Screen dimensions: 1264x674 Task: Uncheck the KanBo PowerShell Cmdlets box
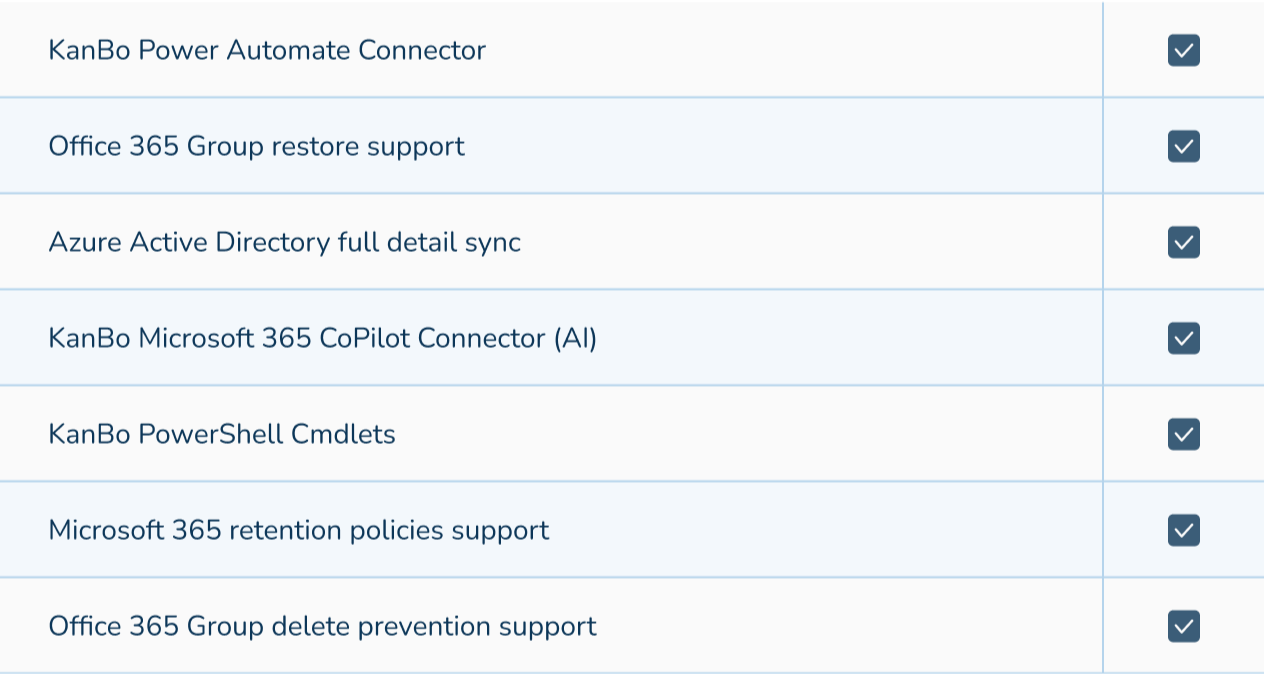(x=1183, y=434)
